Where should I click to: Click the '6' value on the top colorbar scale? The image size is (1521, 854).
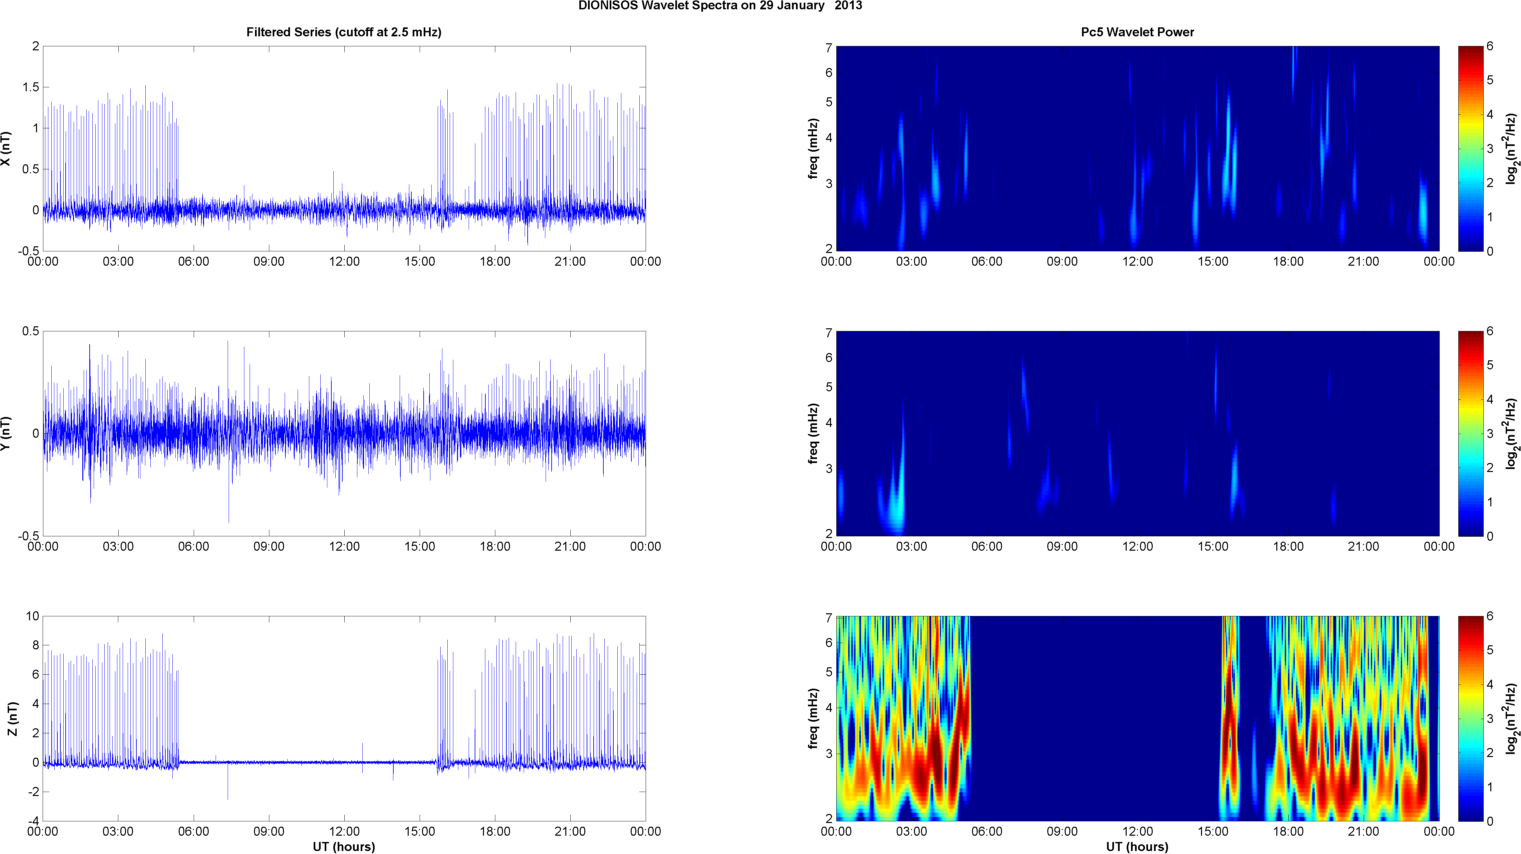point(1490,46)
